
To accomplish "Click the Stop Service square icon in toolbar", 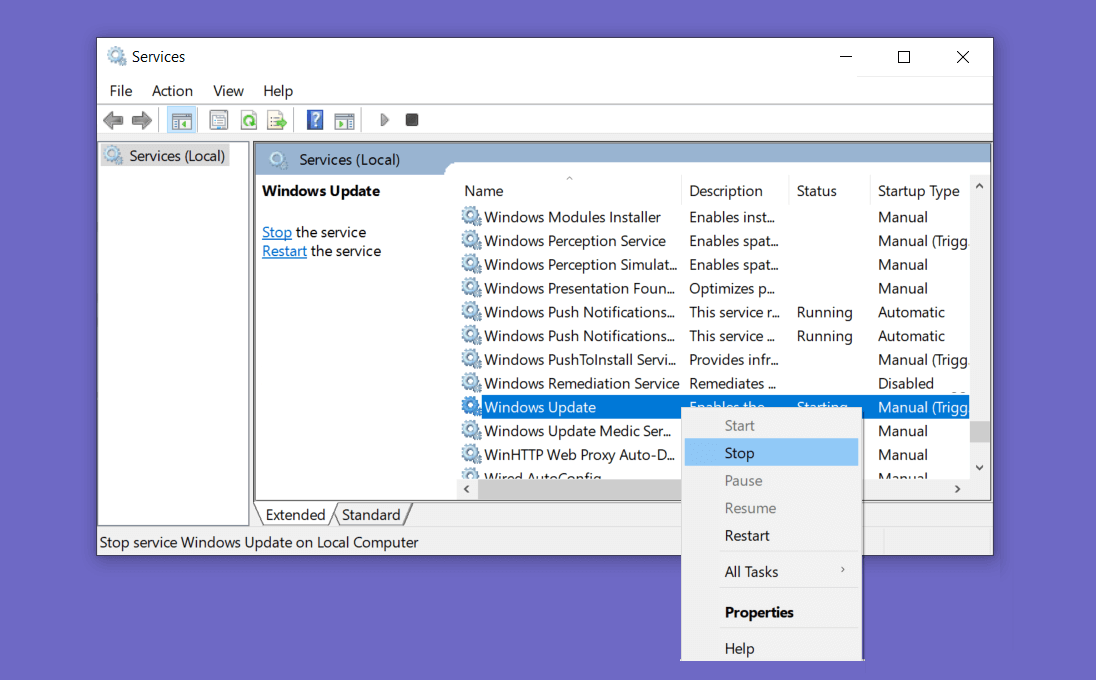I will [412, 120].
